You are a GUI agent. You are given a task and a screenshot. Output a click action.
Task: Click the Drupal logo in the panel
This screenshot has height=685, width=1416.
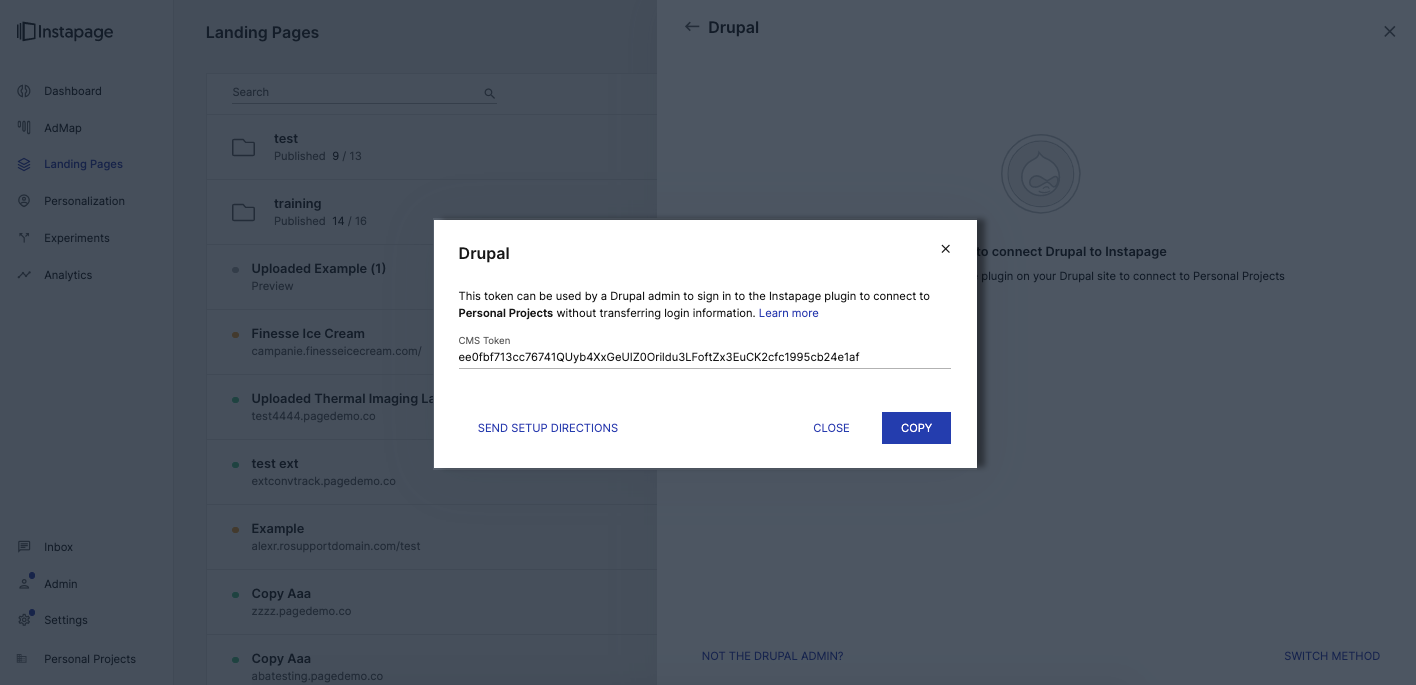[x=1040, y=175]
